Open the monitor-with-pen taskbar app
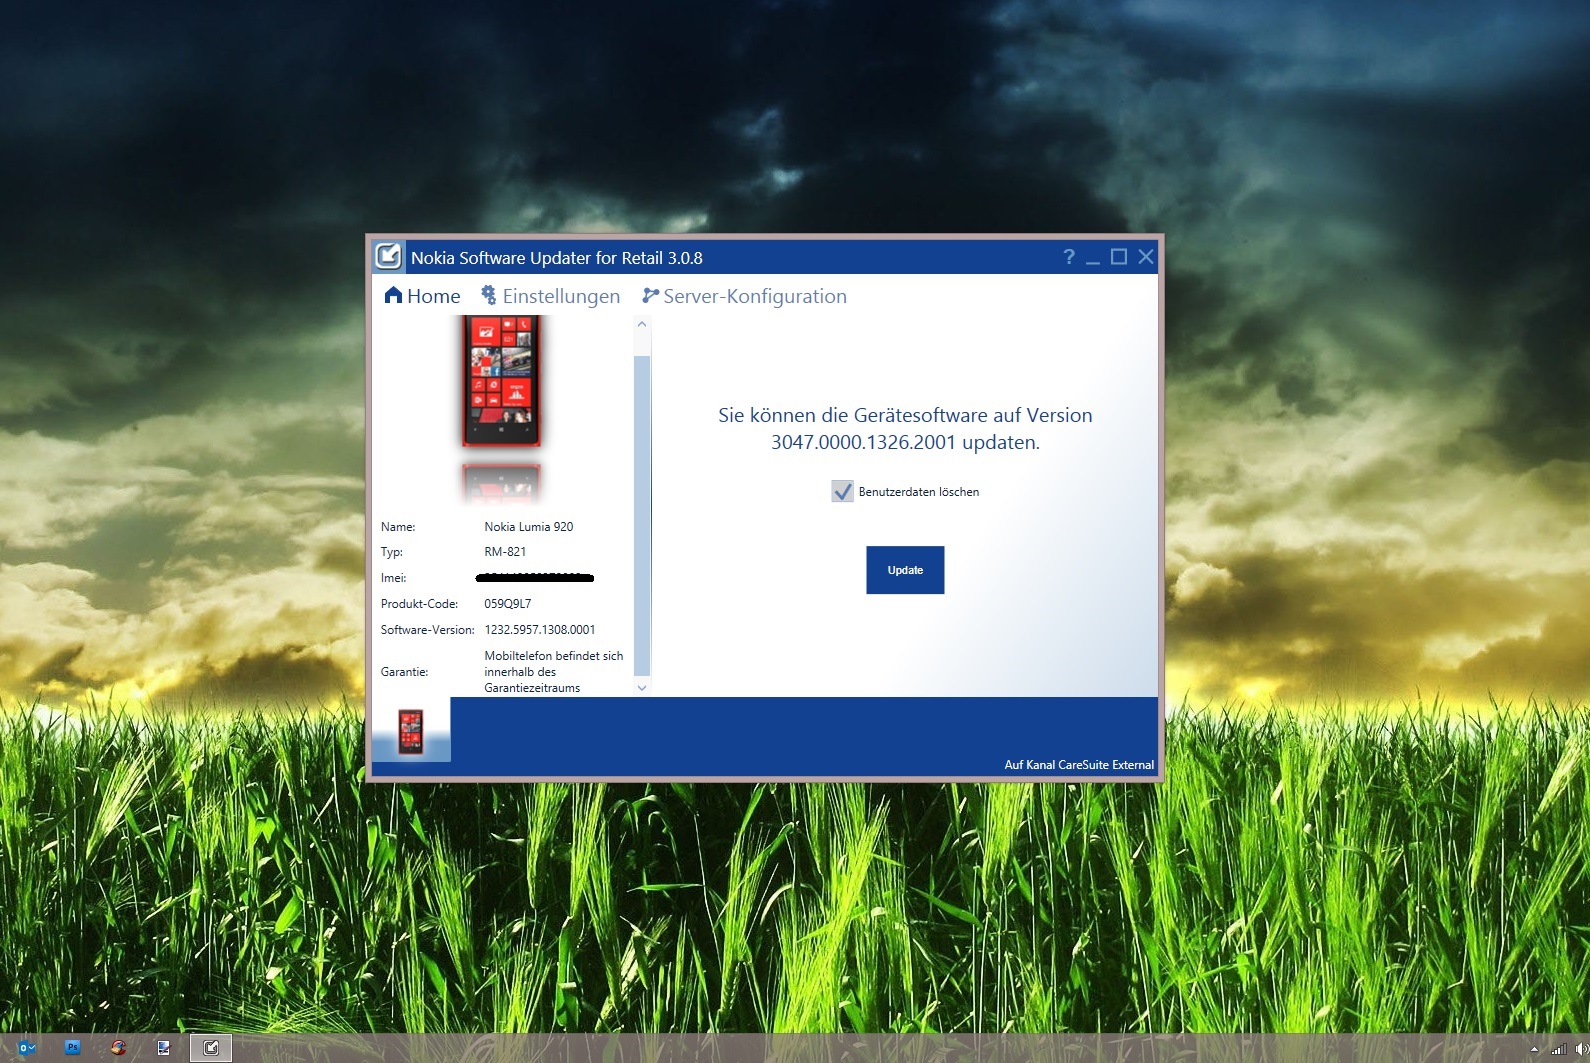Screen dimensions: 1590x1063 (x=163, y=1048)
